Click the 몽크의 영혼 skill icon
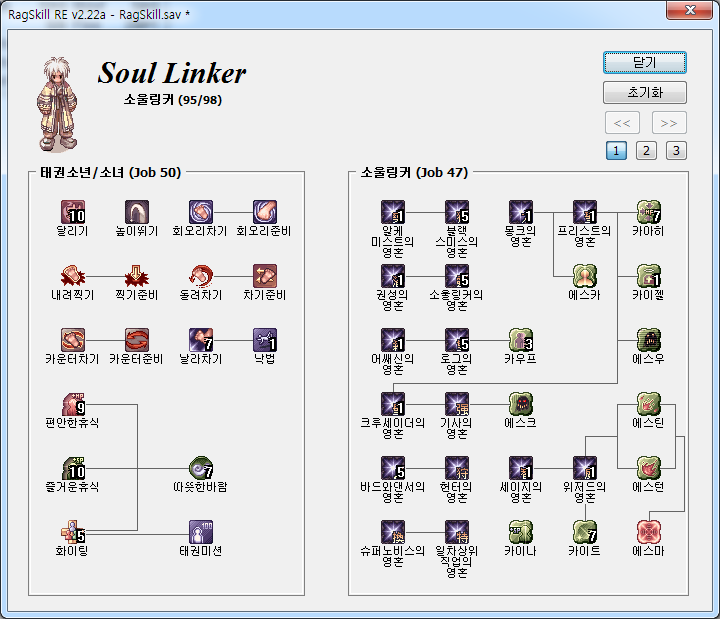Screen dimensions: 720x619 pyautogui.click(x=521, y=212)
